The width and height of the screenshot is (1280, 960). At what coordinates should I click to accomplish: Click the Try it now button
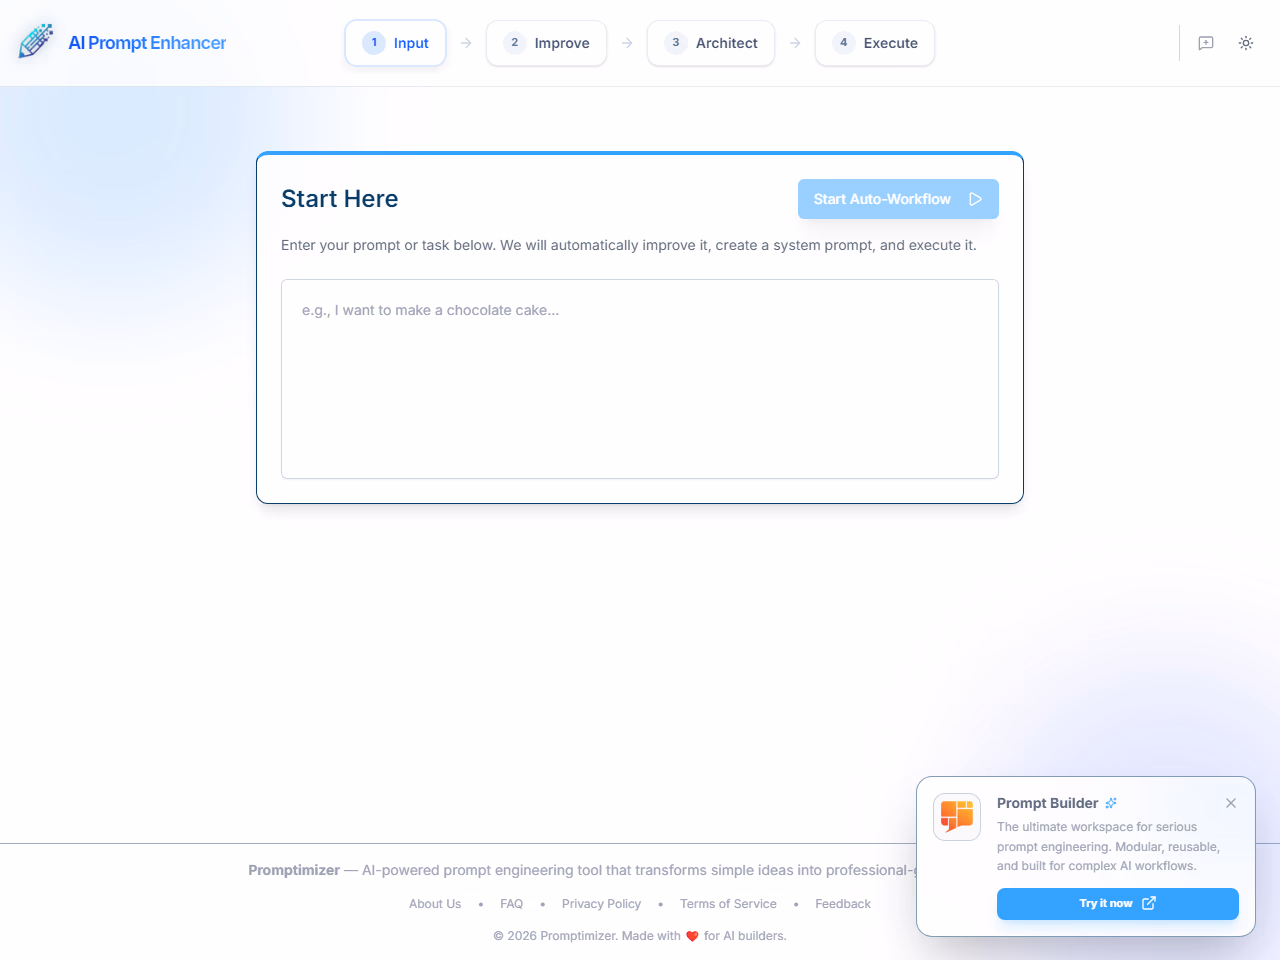coord(1105,903)
